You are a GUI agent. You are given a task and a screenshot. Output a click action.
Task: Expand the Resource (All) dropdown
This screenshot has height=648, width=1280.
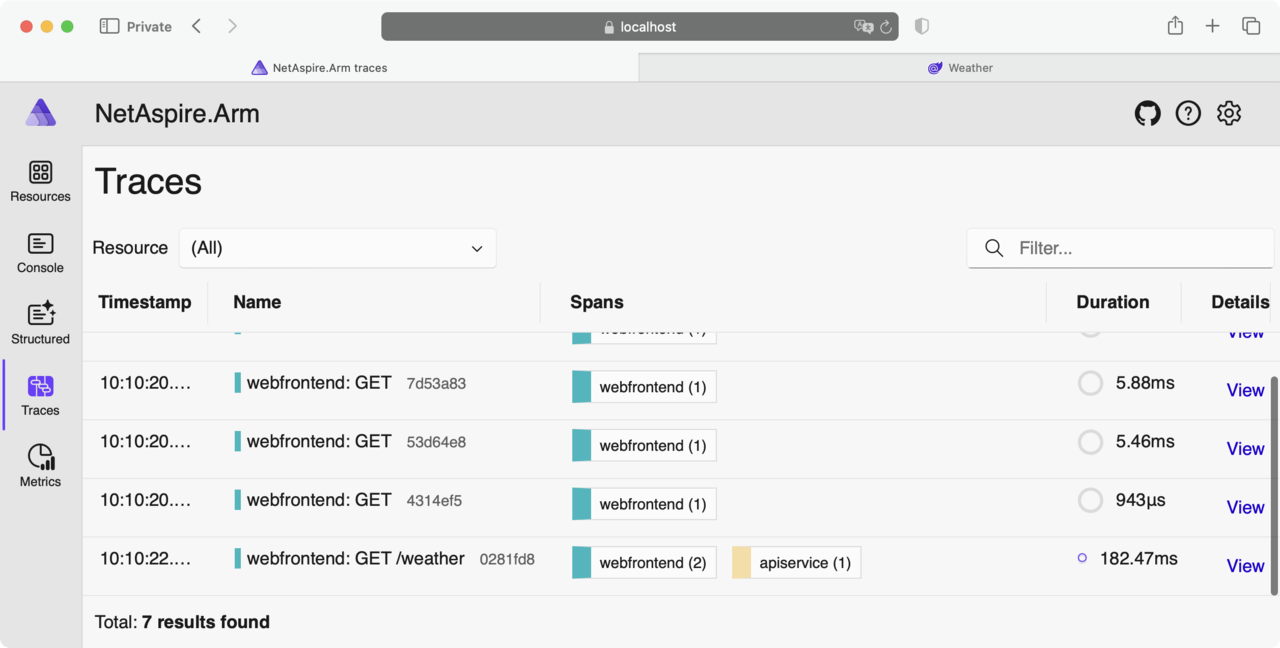tap(337, 248)
